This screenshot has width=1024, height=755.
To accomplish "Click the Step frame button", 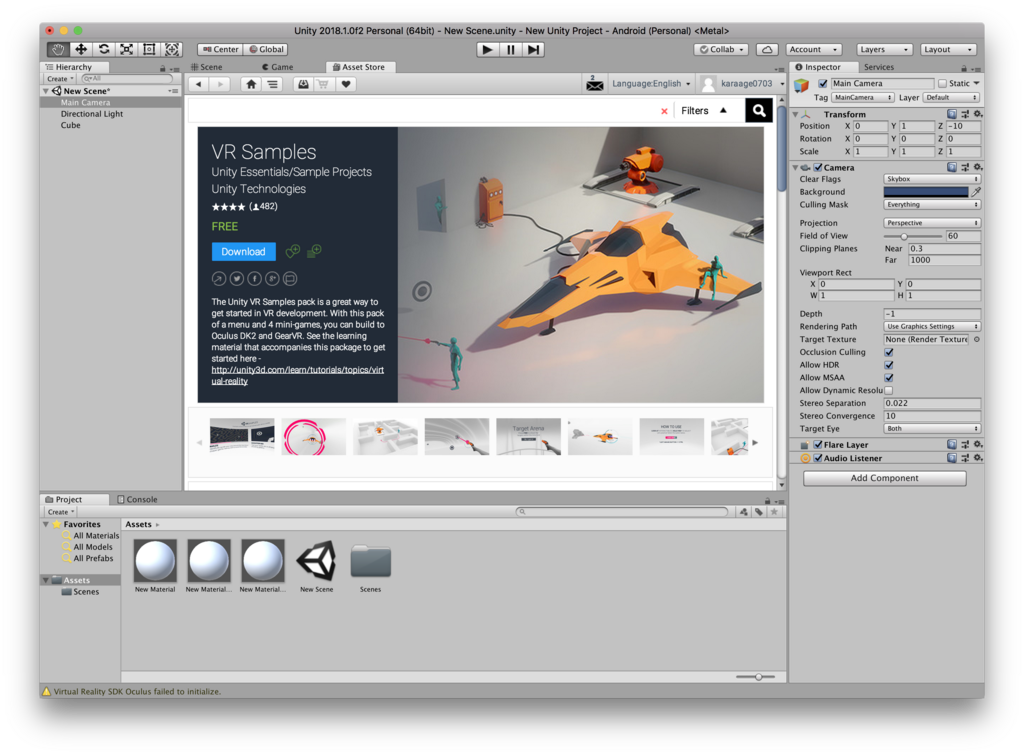I will (x=534, y=50).
